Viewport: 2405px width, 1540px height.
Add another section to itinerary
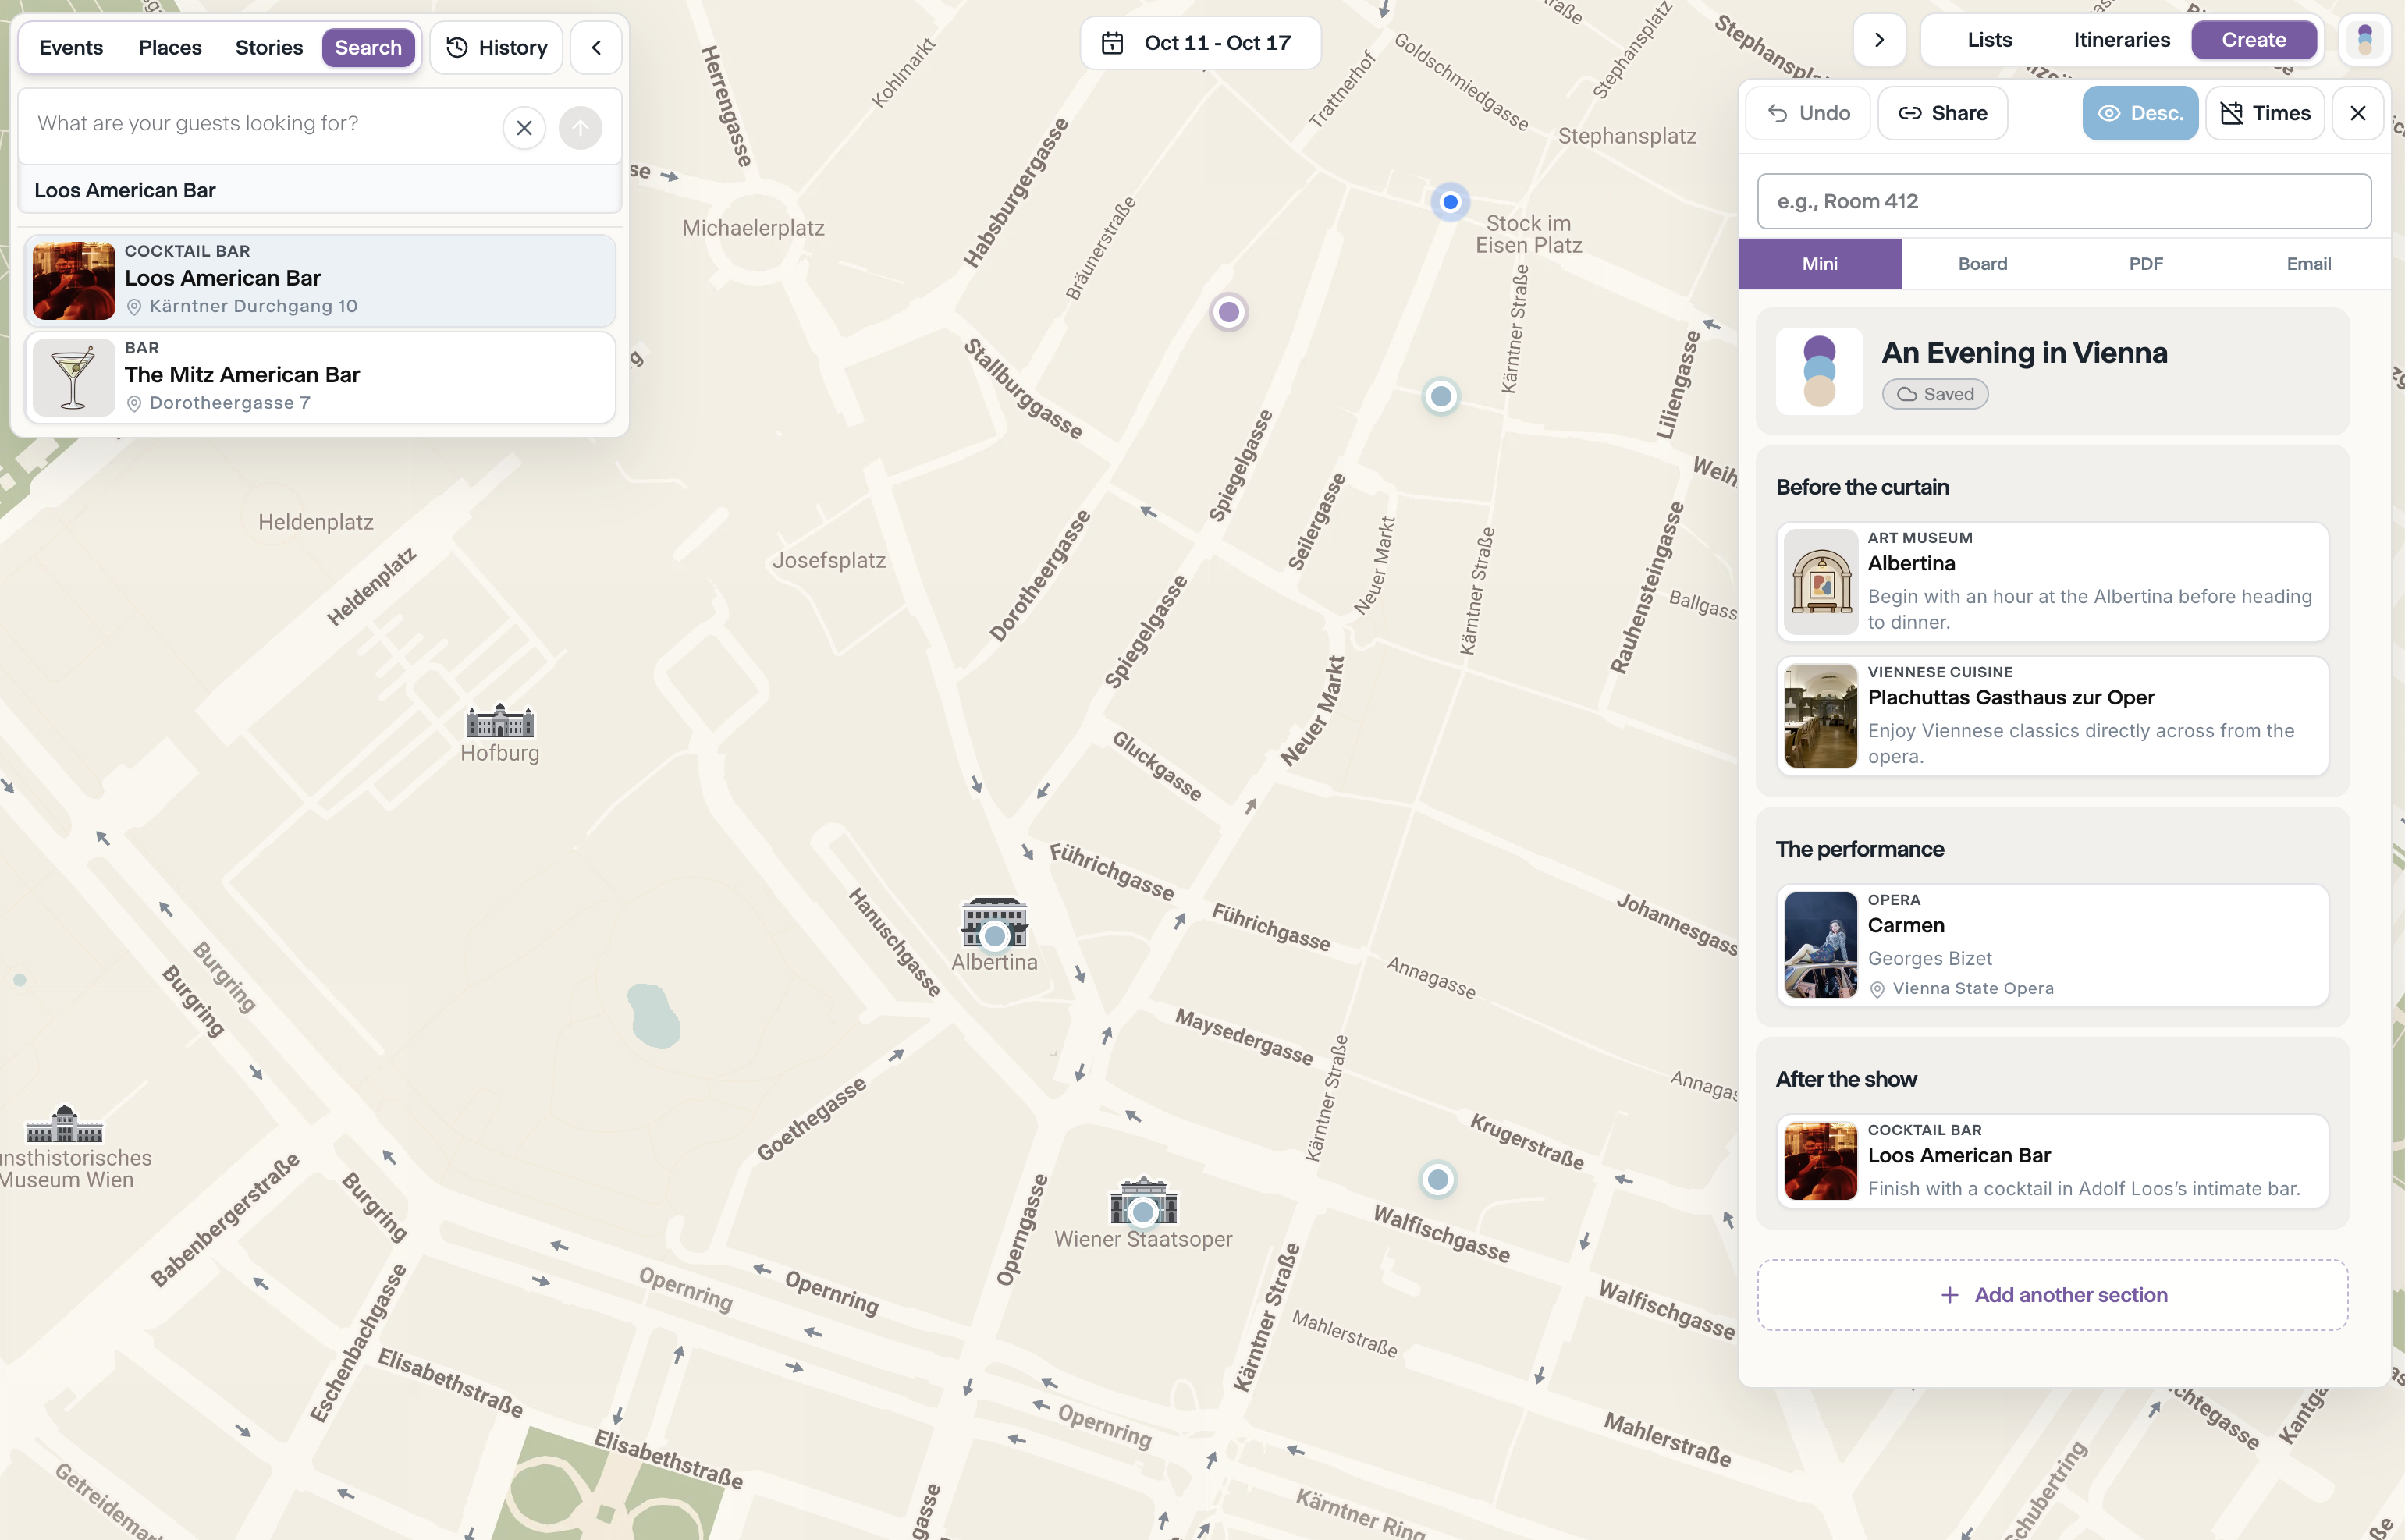click(2053, 1294)
